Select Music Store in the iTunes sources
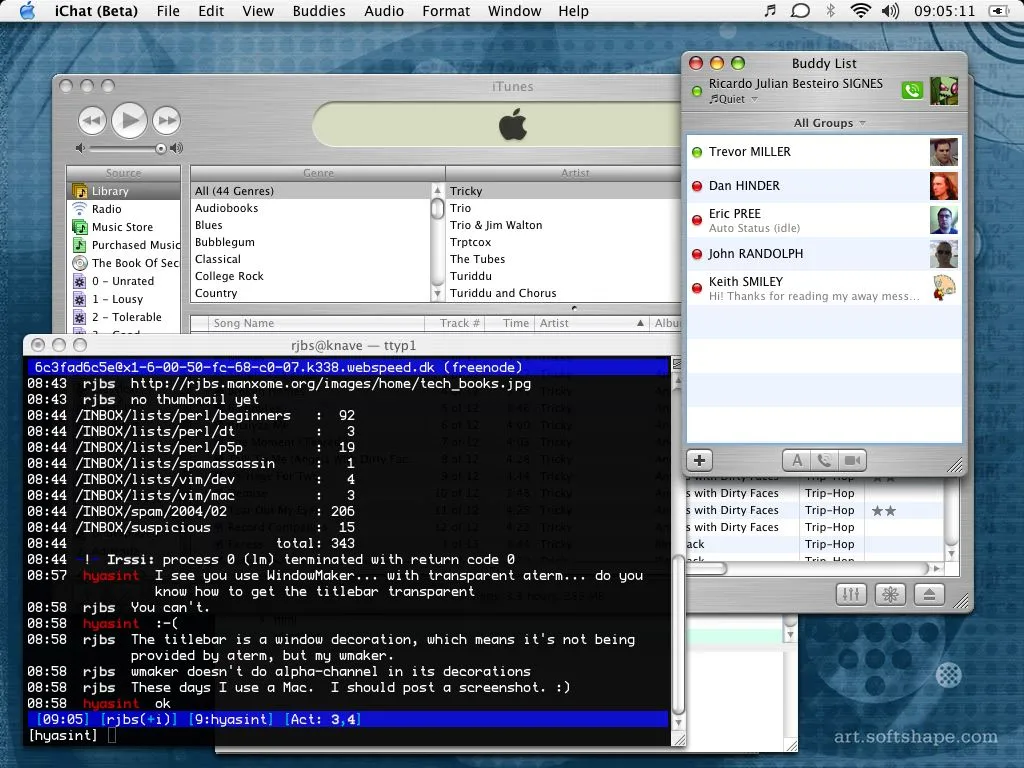The width and height of the screenshot is (1024, 768). (123, 227)
